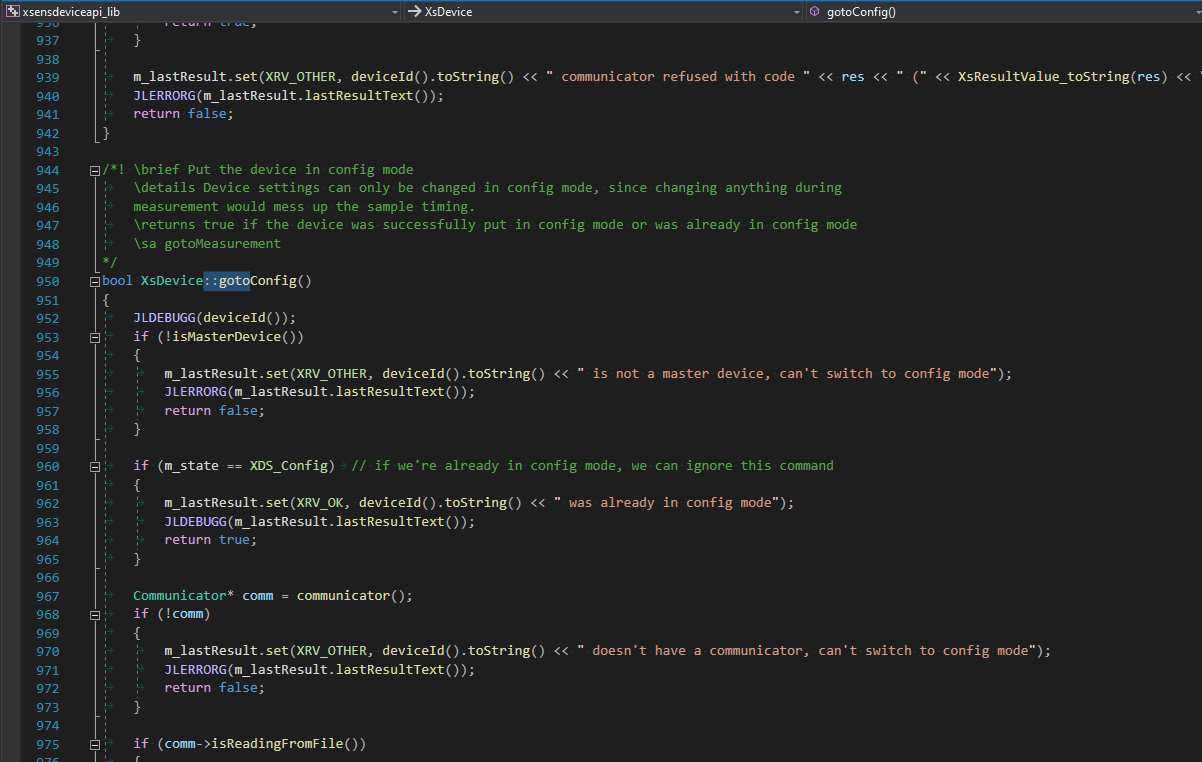The height and width of the screenshot is (762, 1202).
Task: Collapse the XsDevice::gotoConfig function body
Action: [95, 281]
